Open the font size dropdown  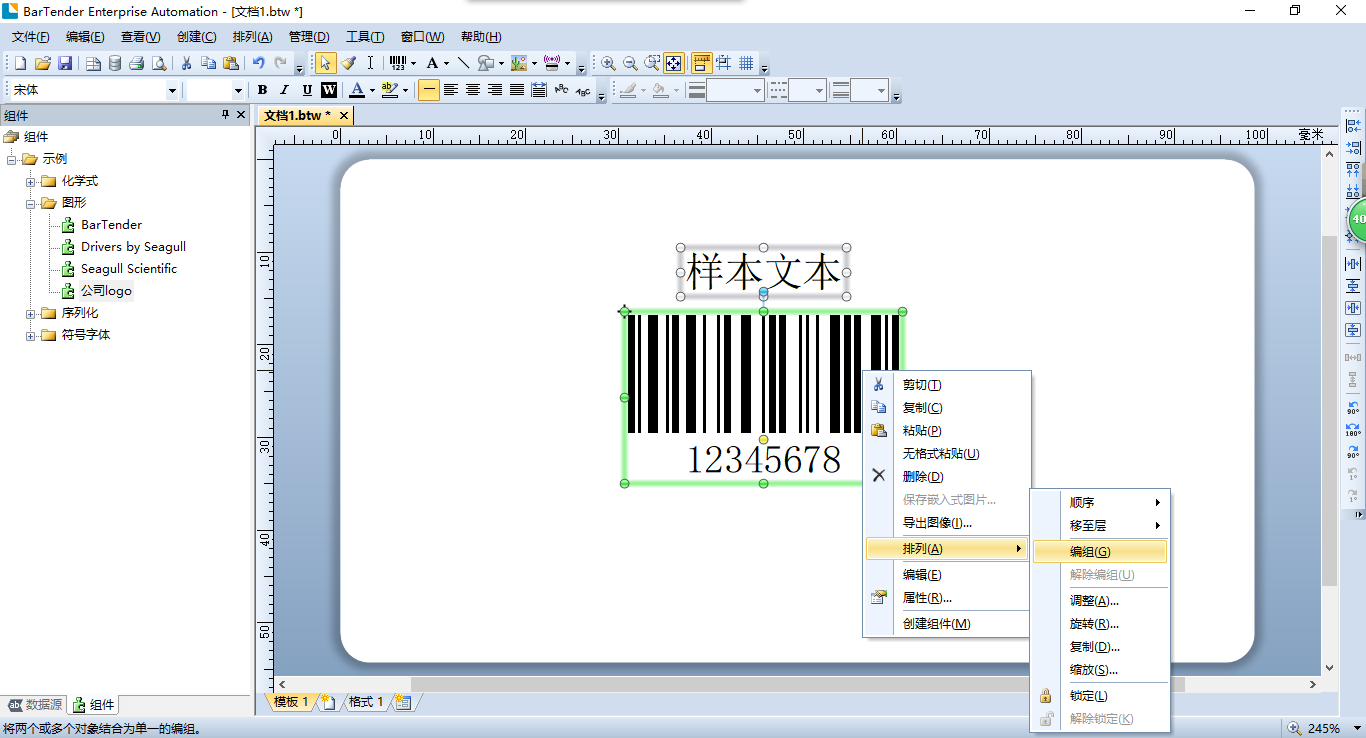238,90
